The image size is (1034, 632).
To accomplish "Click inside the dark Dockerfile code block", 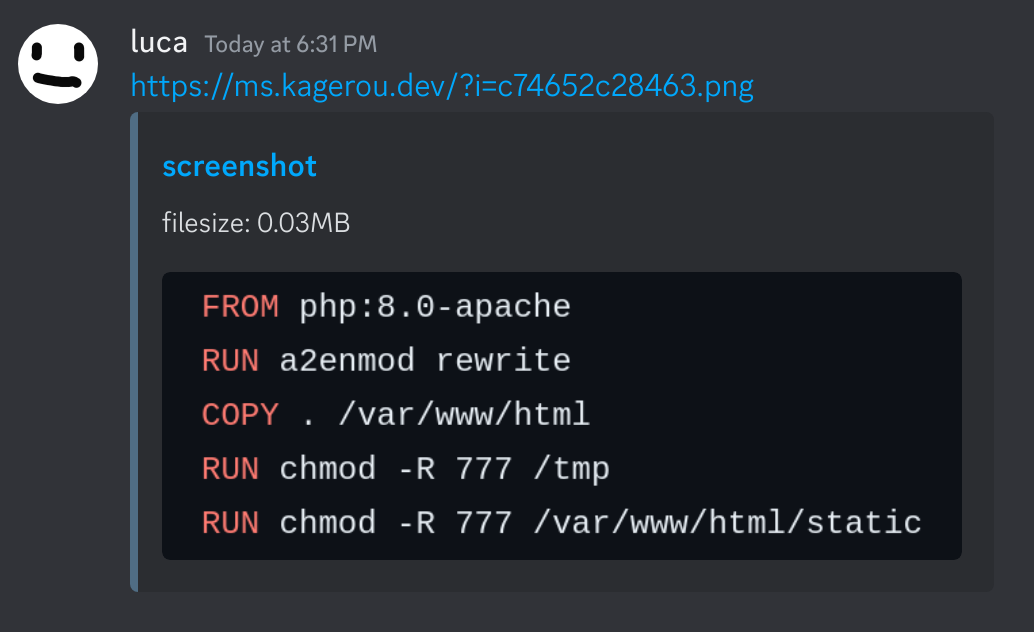I will coord(561,414).
